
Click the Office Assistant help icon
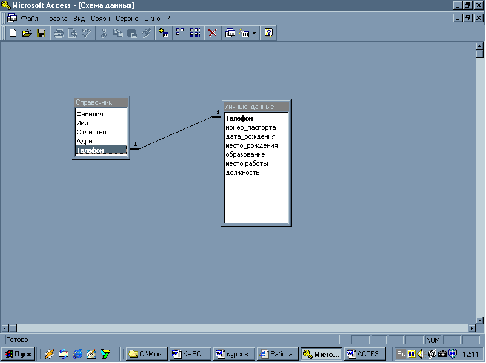click(269, 33)
